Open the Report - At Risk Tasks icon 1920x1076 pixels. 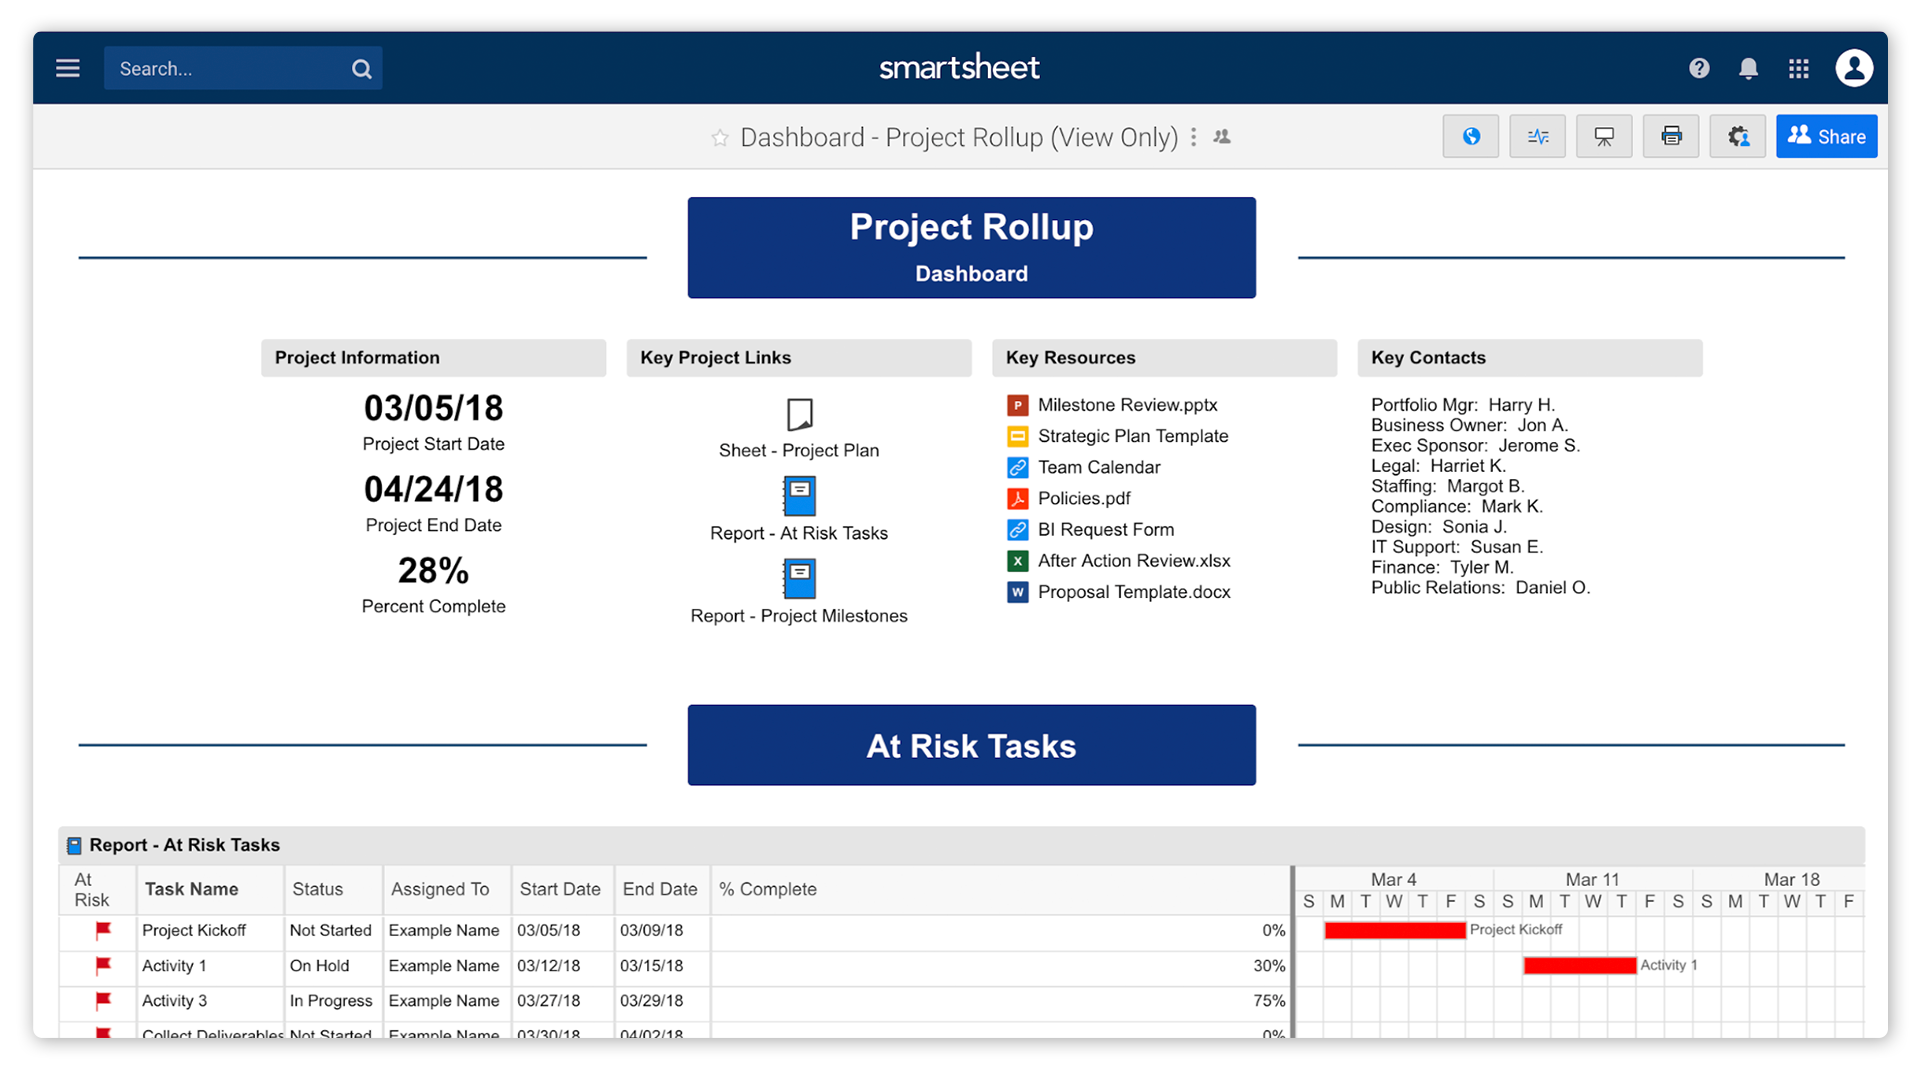click(x=799, y=496)
